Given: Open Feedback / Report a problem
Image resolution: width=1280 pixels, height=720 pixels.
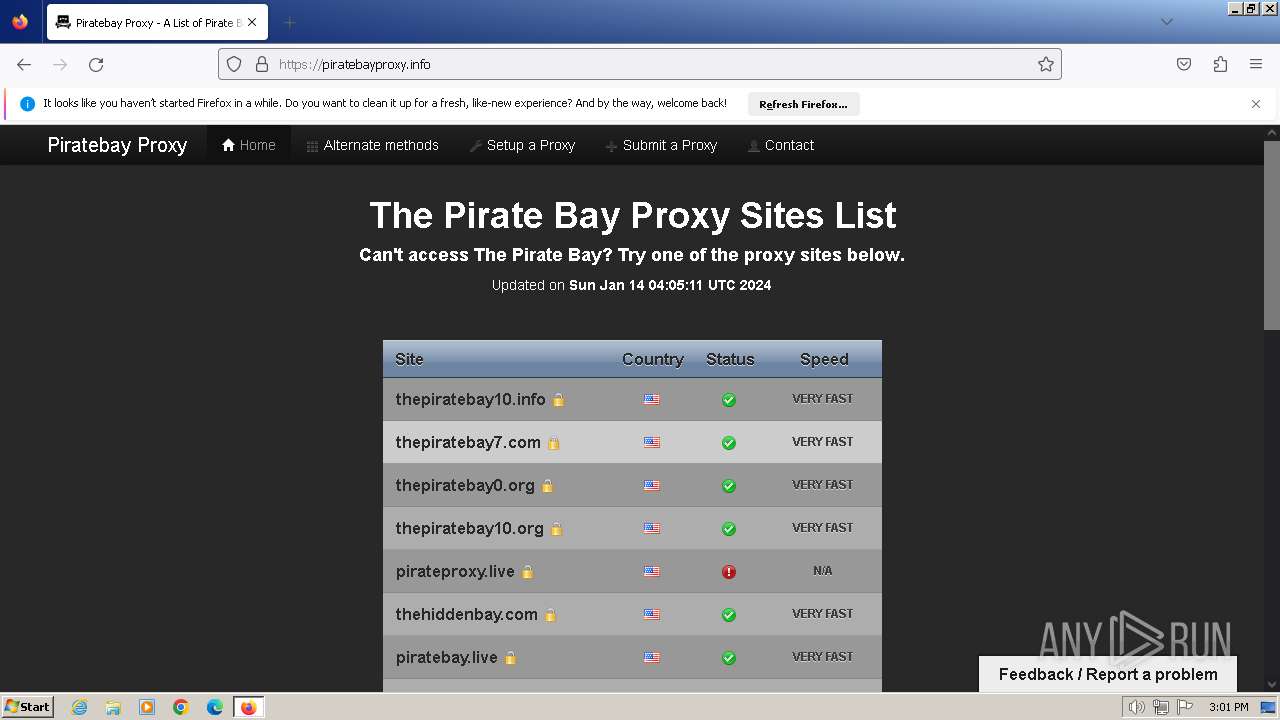Looking at the screenshot, I should point(1108,674).
